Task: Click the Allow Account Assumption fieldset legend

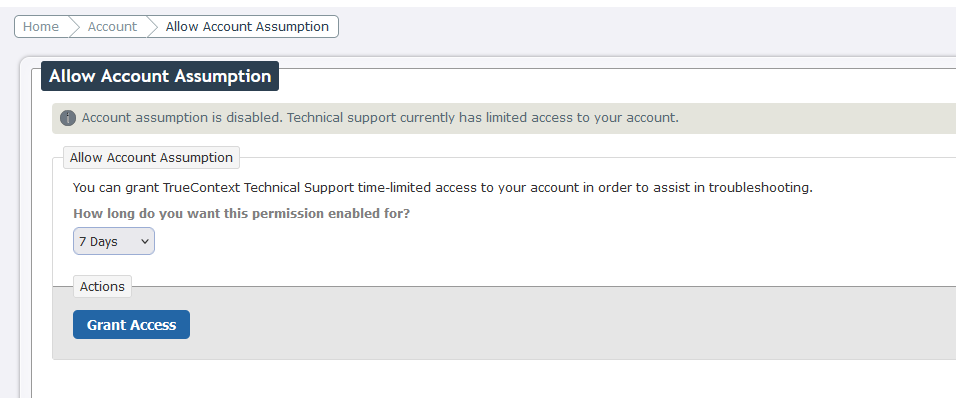Action: click(x=151, y=158)
